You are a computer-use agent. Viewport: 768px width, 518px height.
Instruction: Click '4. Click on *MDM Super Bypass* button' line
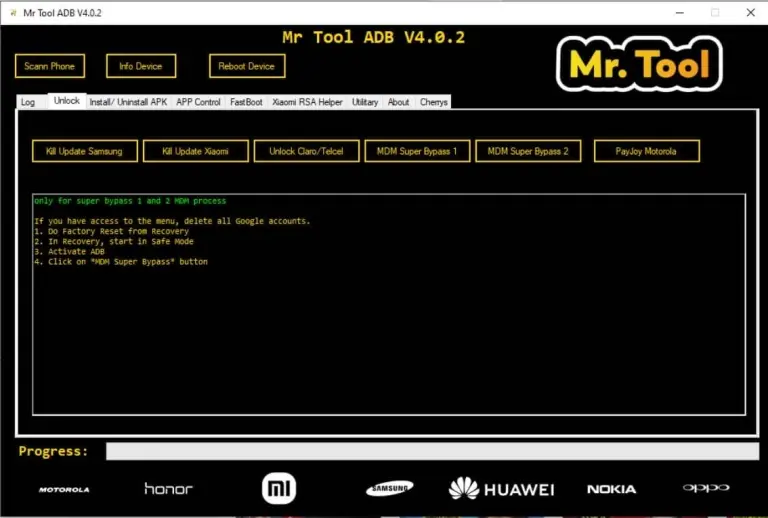pos(120,262)
